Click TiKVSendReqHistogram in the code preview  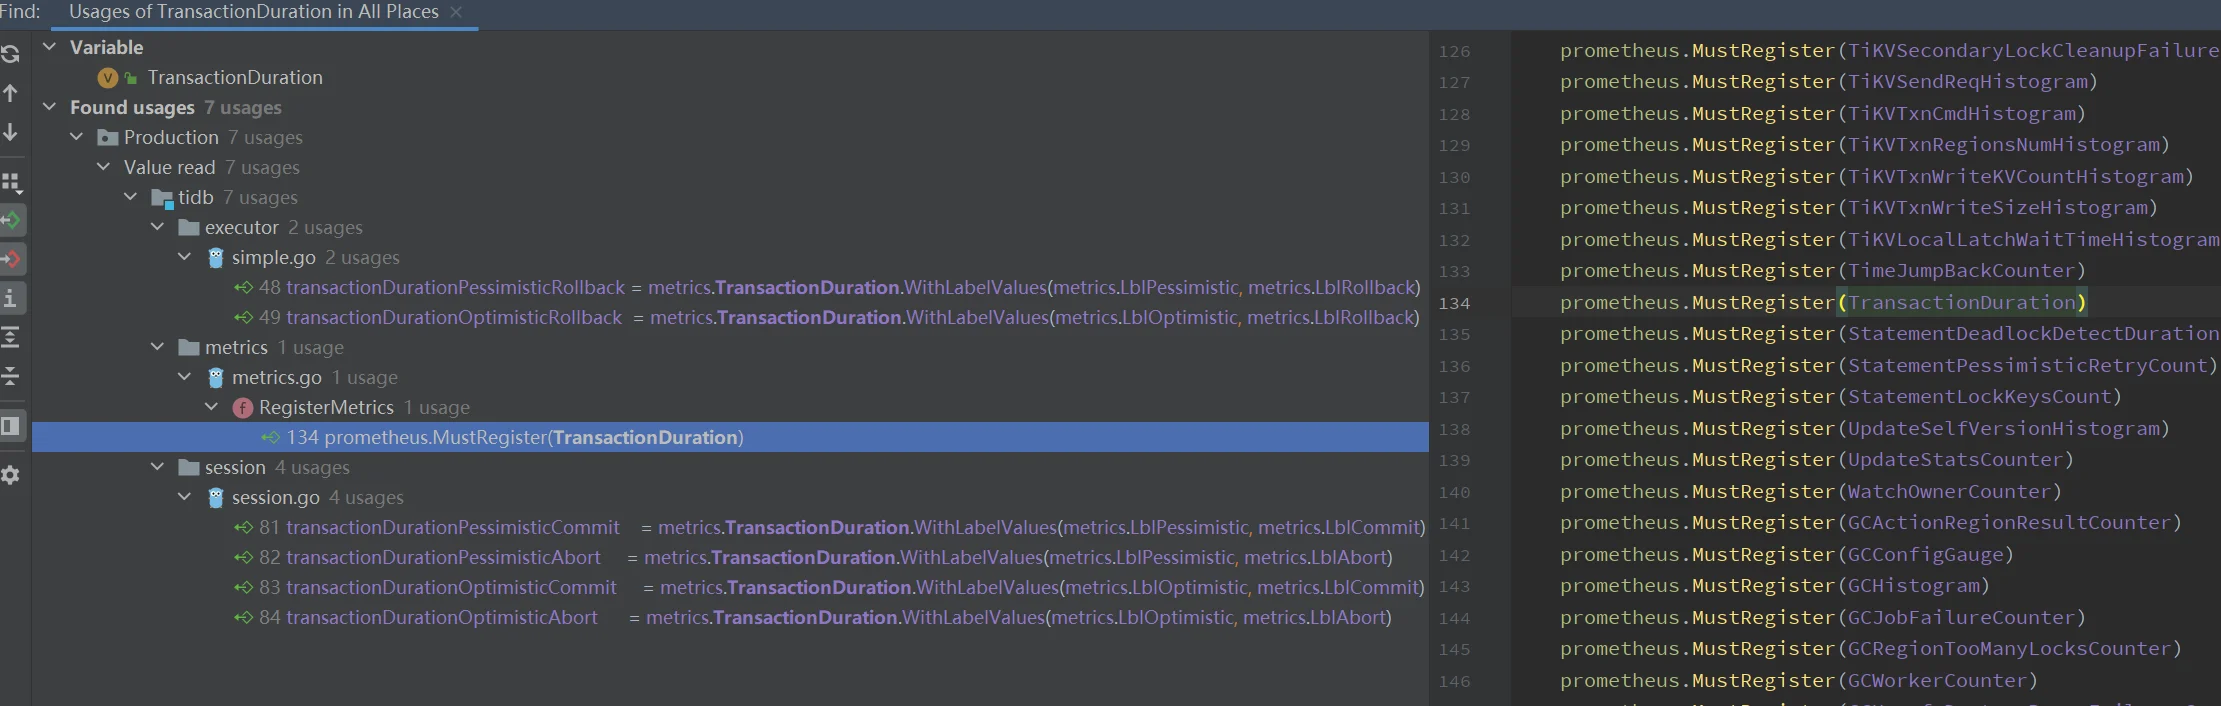click(x=1968, y=81)
